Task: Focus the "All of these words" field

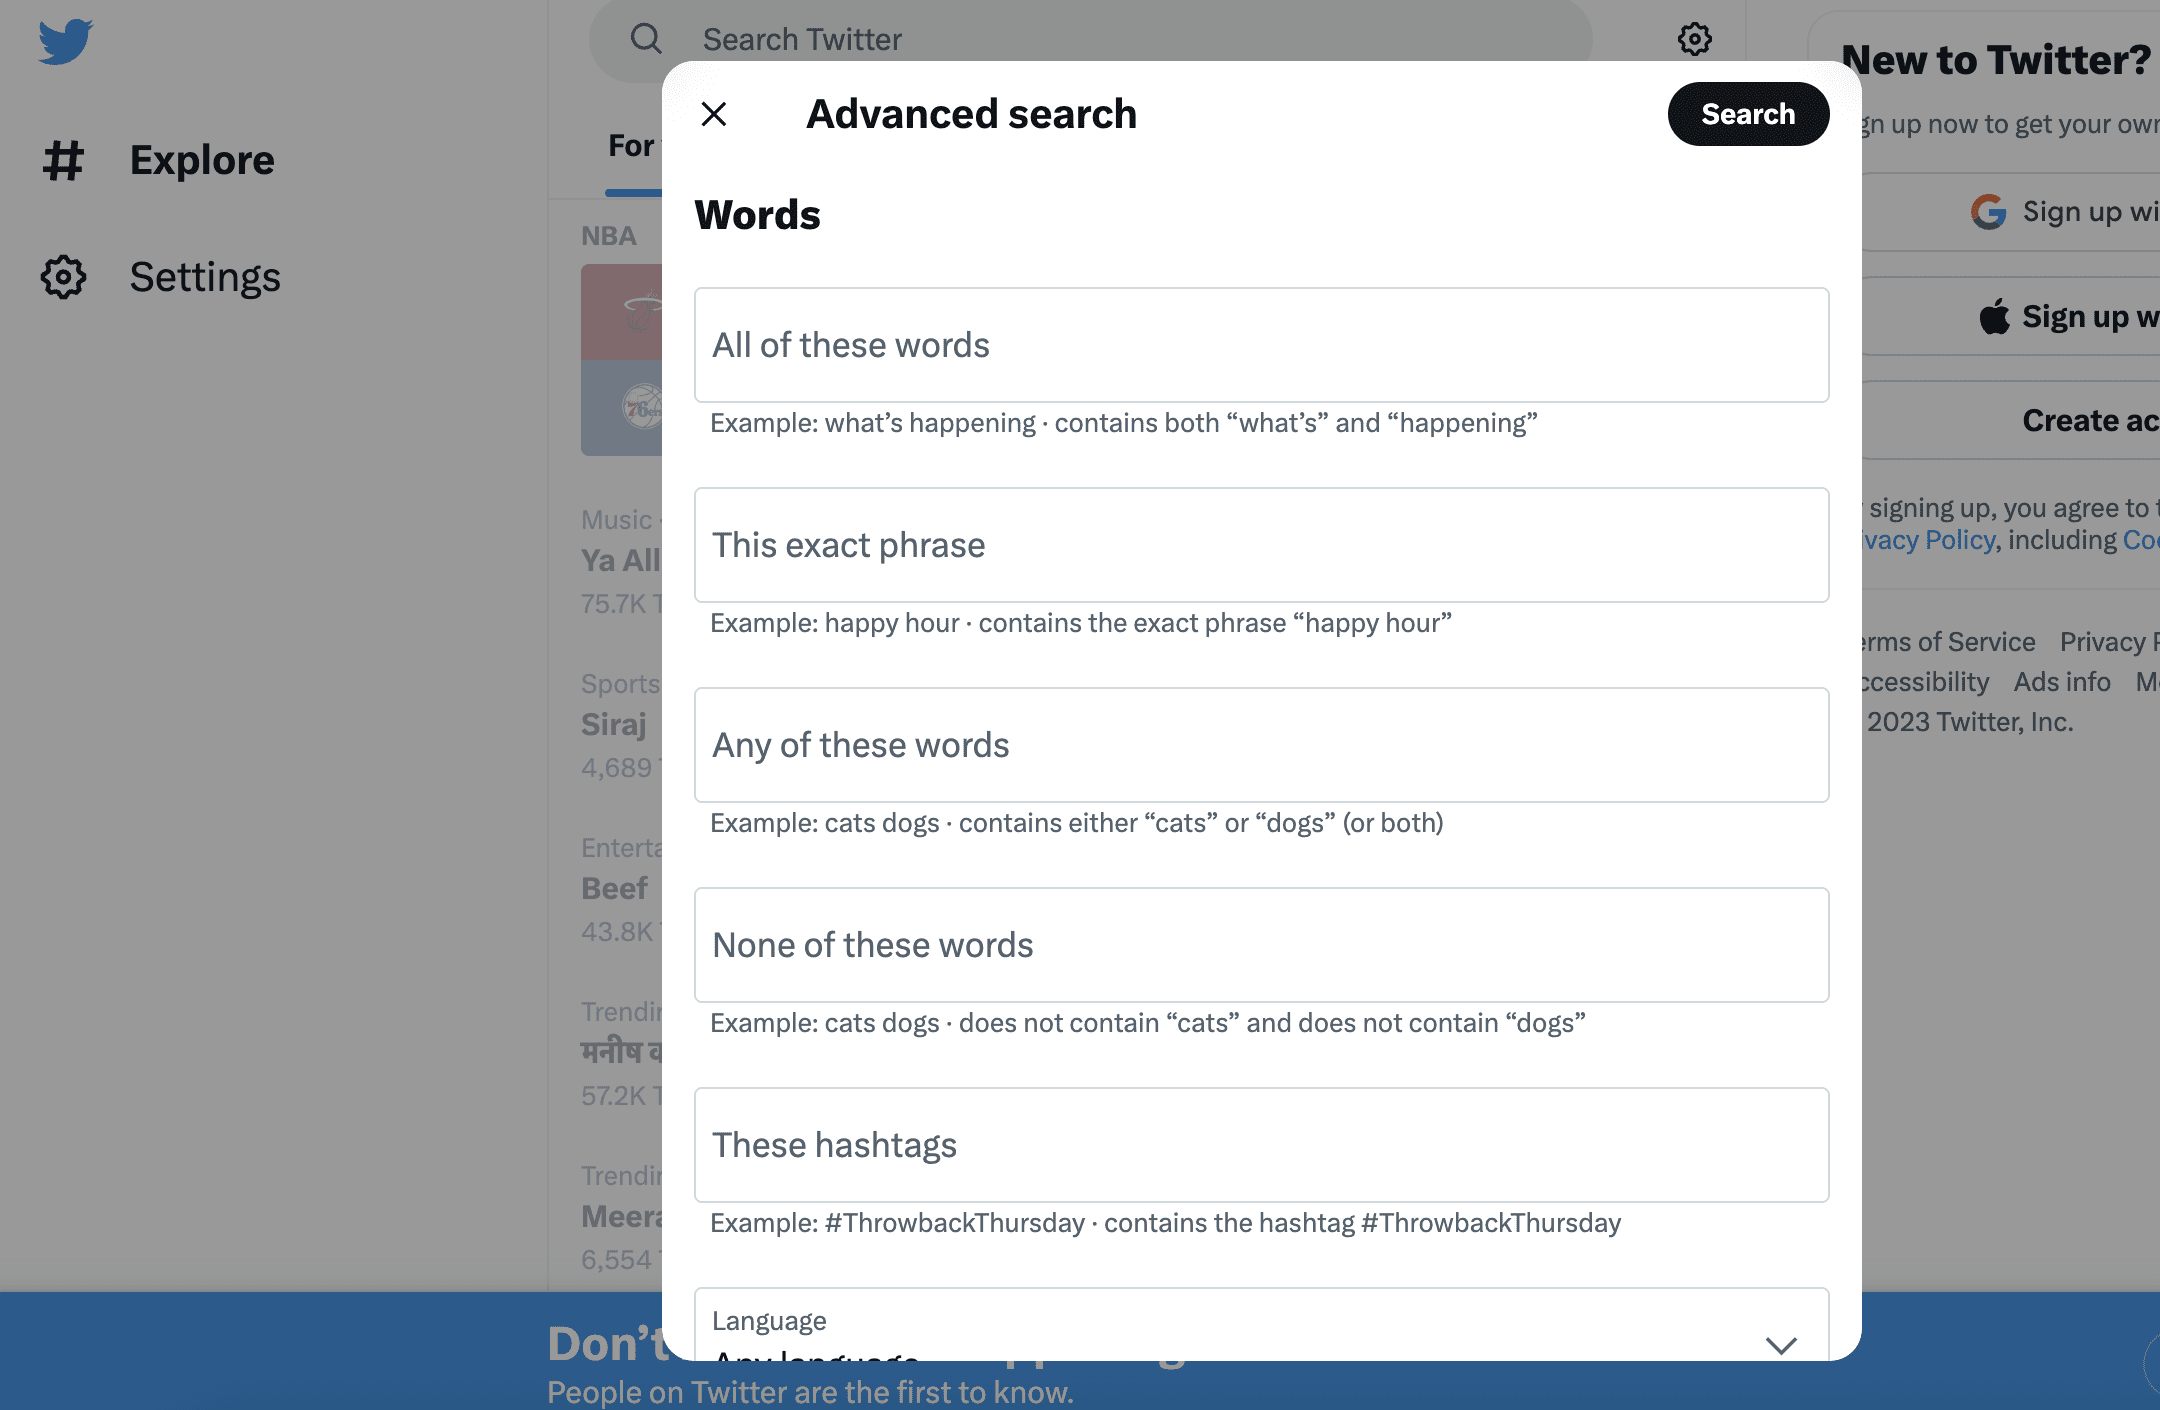Action: [x=1261, y=345]
